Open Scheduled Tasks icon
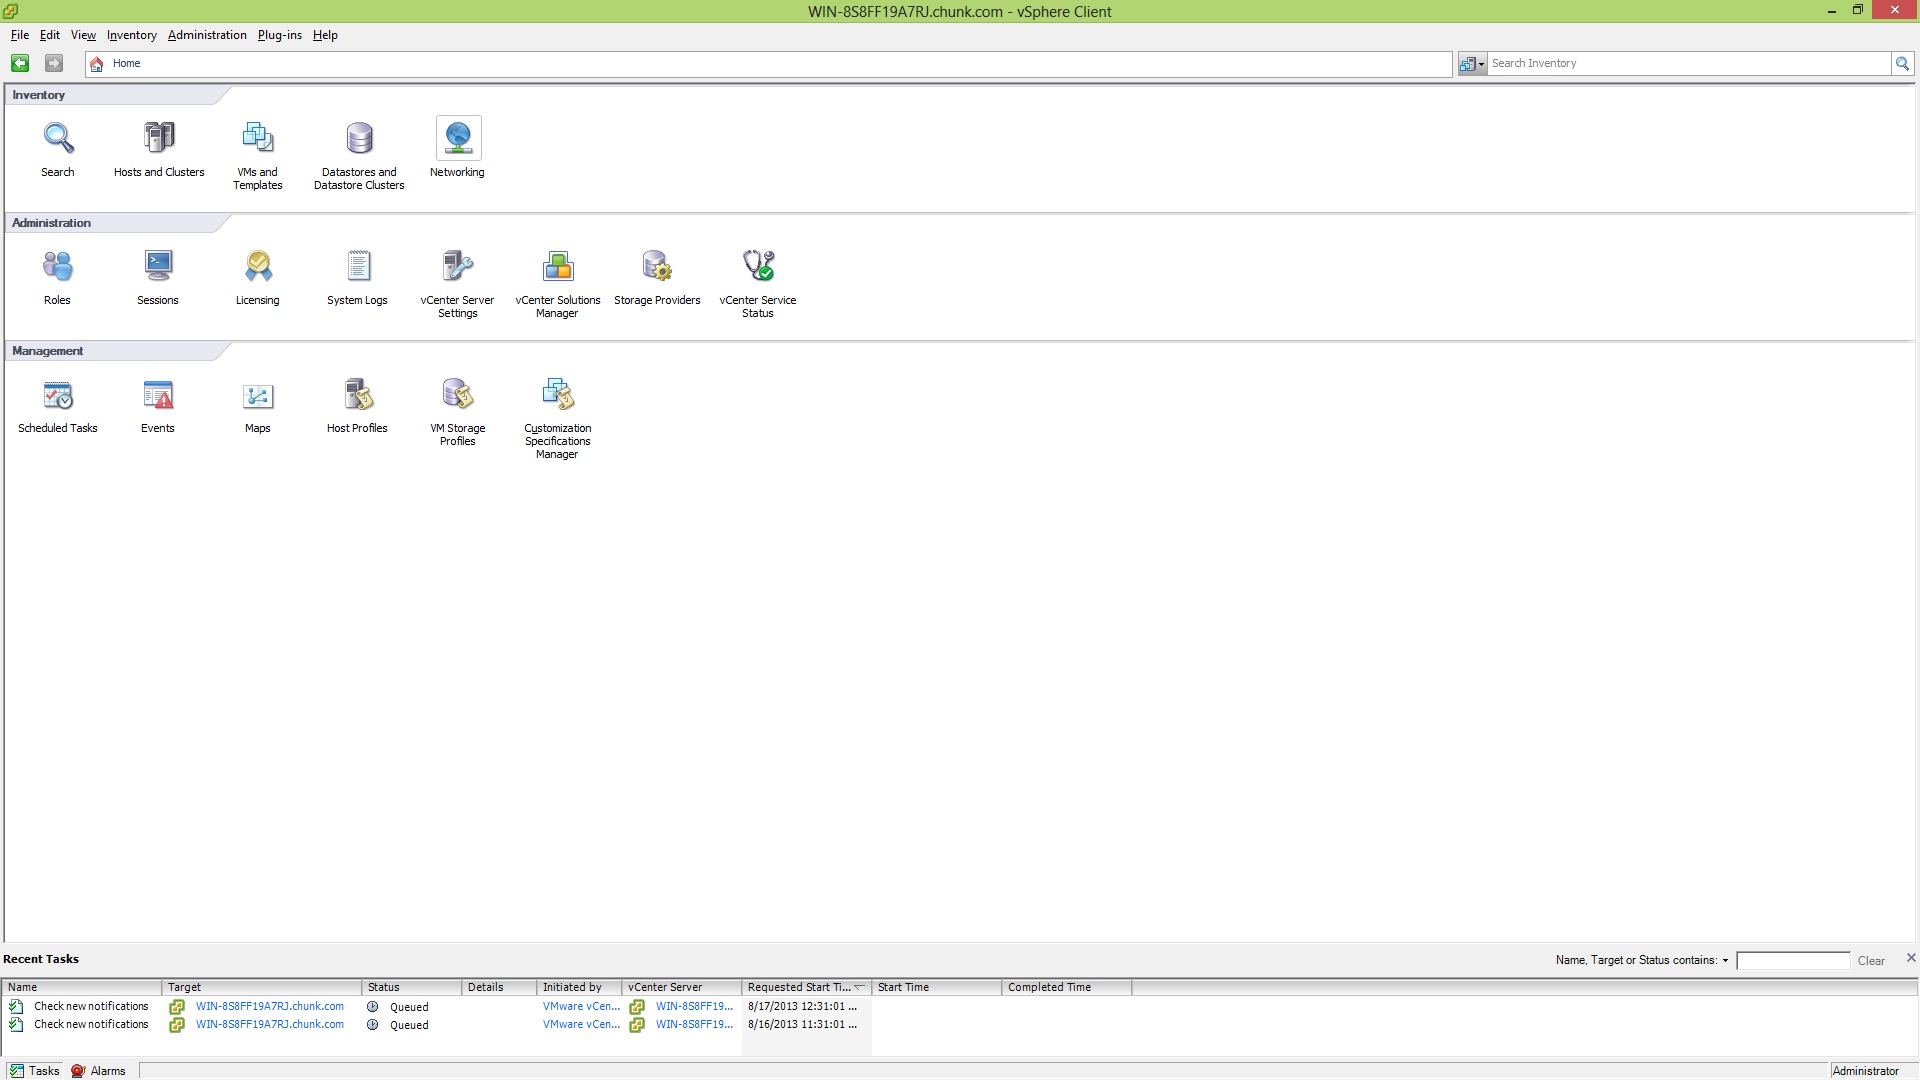Image resolution: width=1920 pixels, height=1080 pixels. point(58,395)
